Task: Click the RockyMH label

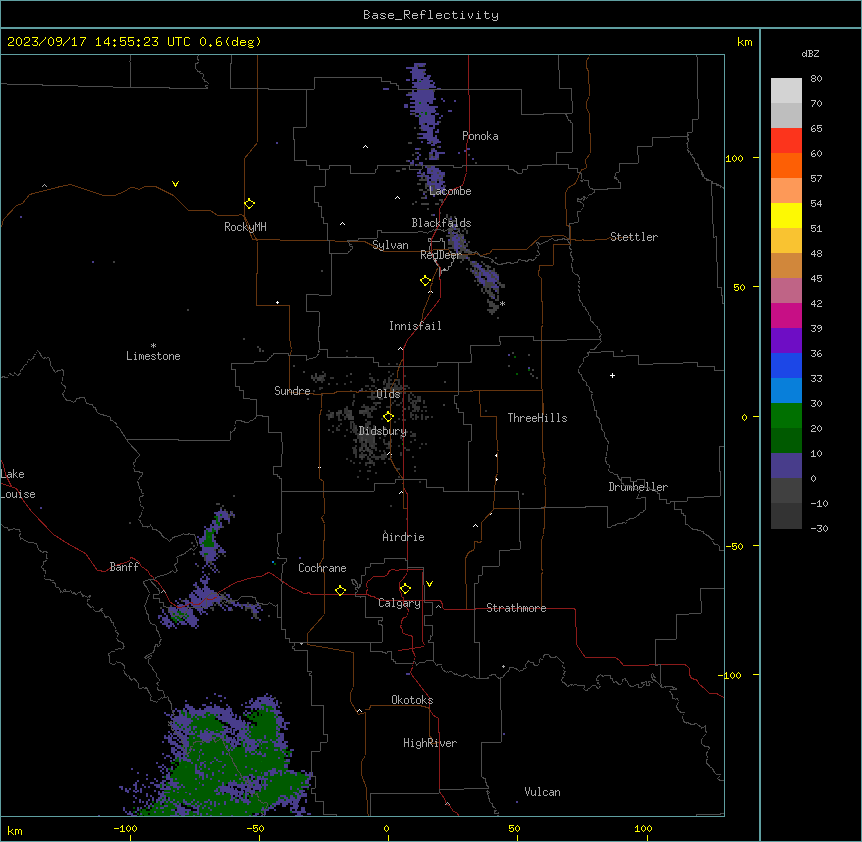Action: click(x=245, y=227)
